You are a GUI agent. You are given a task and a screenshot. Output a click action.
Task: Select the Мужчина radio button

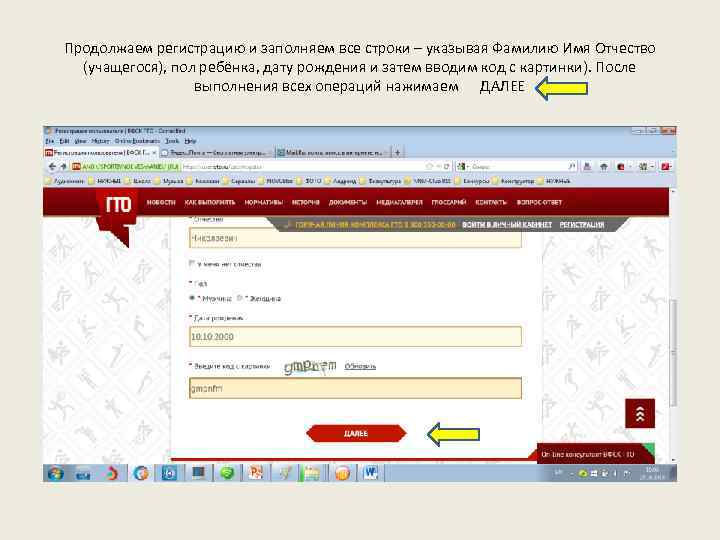pyautogui.click(x=192, y=298)
